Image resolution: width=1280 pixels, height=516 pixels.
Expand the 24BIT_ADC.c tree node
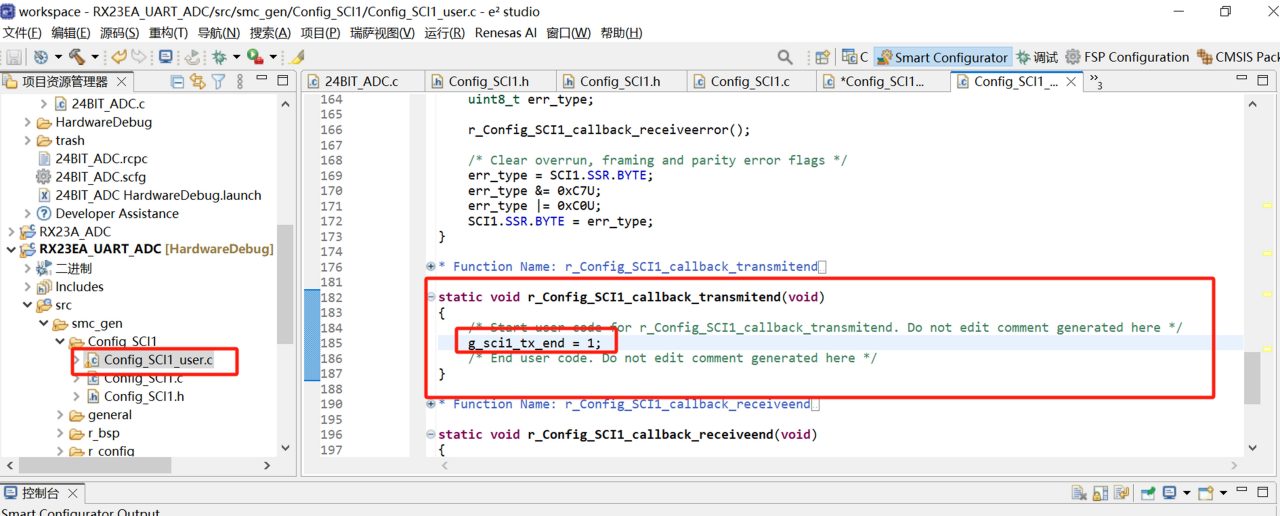[43, 104]
